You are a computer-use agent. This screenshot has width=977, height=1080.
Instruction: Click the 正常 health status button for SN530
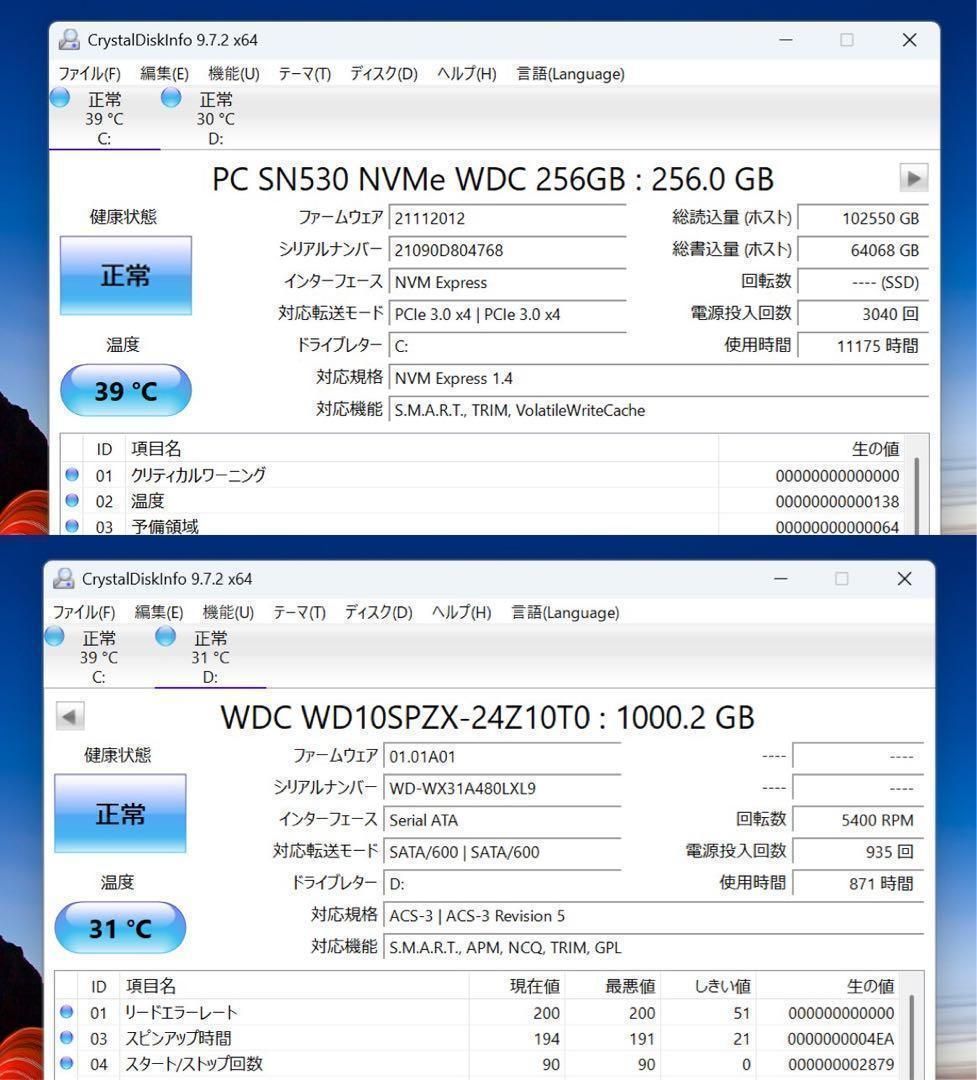(125, 276)
